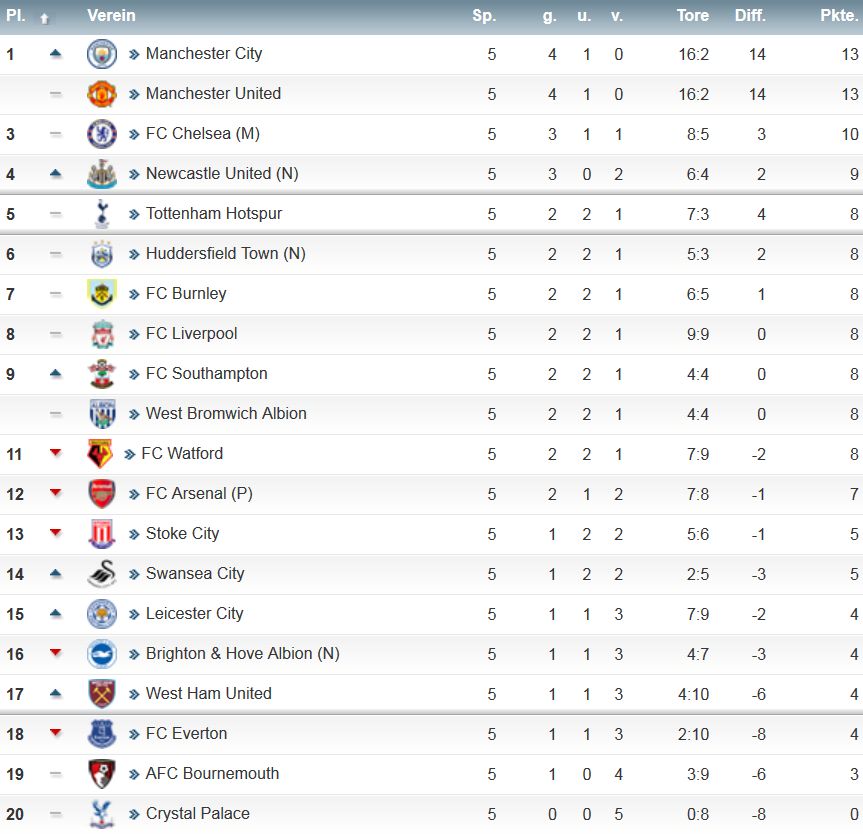Click the Manchester United club crest
The image size is (863, 834).
coord(102,94)
